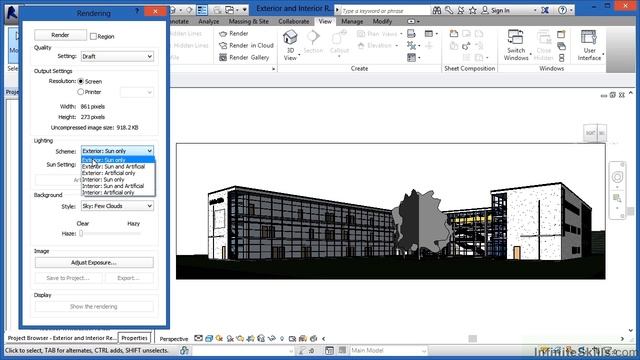Click the Cascade Windows icon
Screen dimensions: 640x360
(x=562, y=46)
